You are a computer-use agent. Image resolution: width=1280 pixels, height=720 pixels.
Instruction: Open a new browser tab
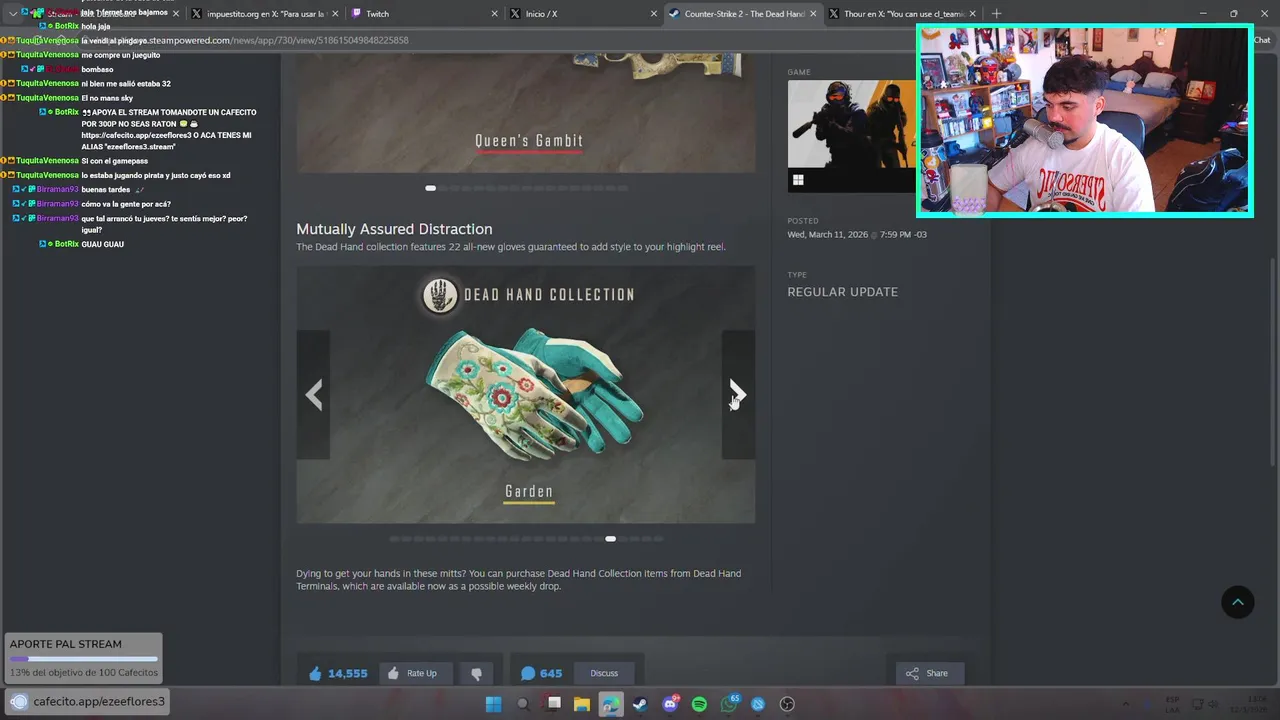point(996,14)
